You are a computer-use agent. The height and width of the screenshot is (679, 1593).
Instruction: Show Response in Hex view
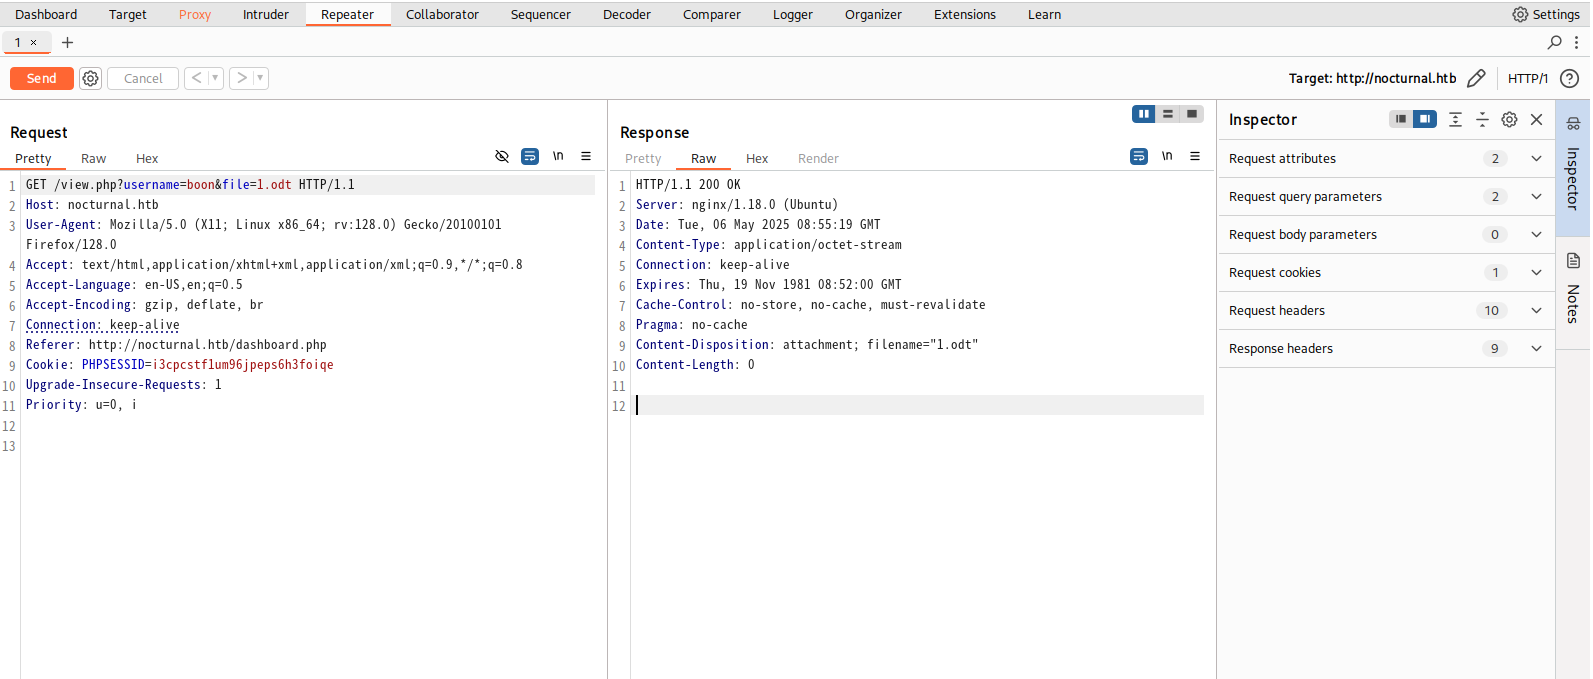(757, 158)
